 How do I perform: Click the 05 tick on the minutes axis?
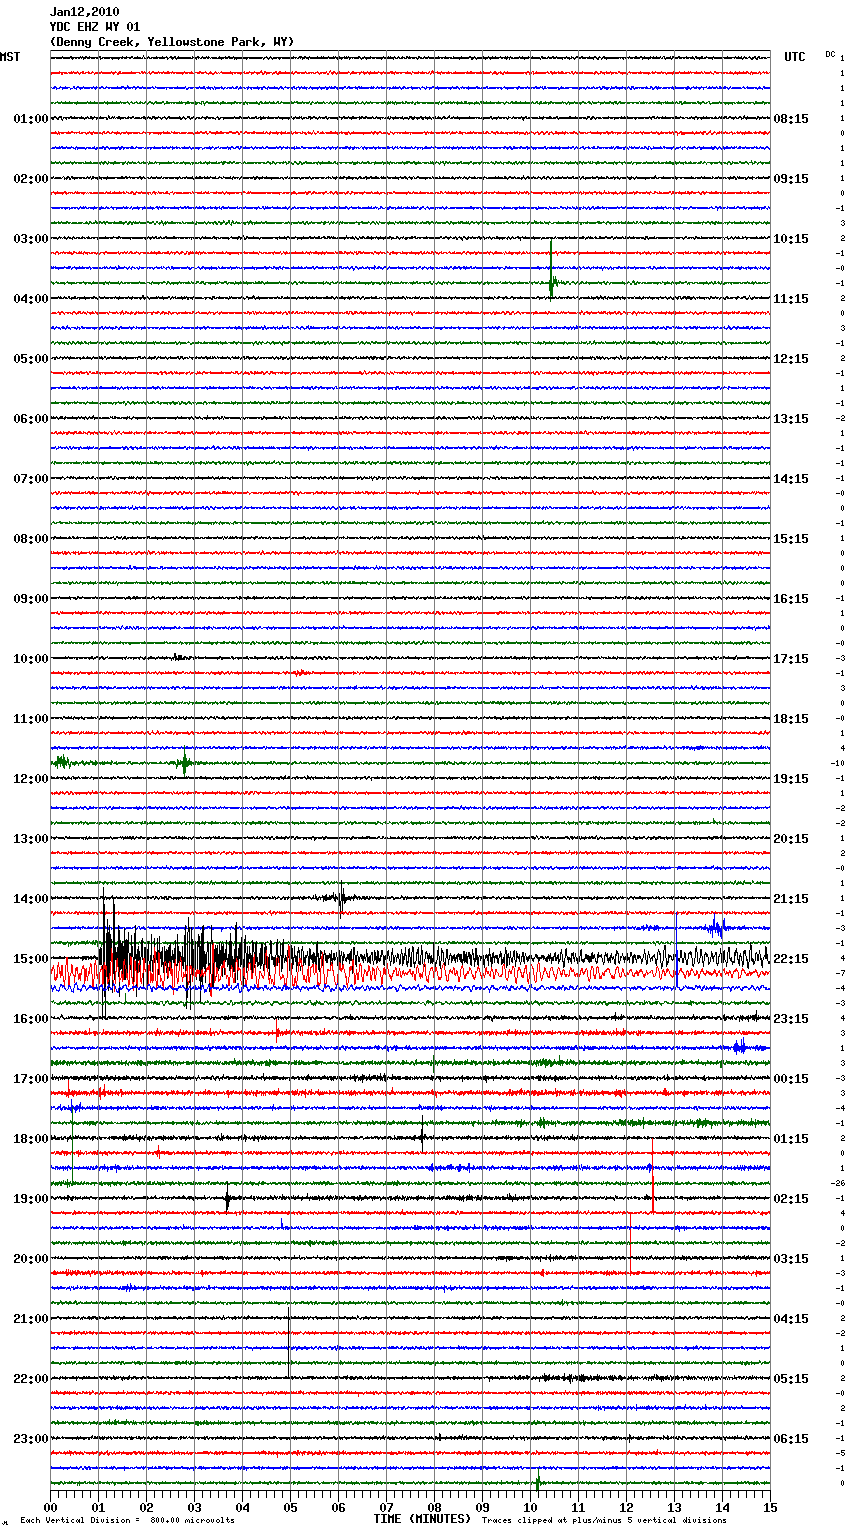[x=290, y=1508]
